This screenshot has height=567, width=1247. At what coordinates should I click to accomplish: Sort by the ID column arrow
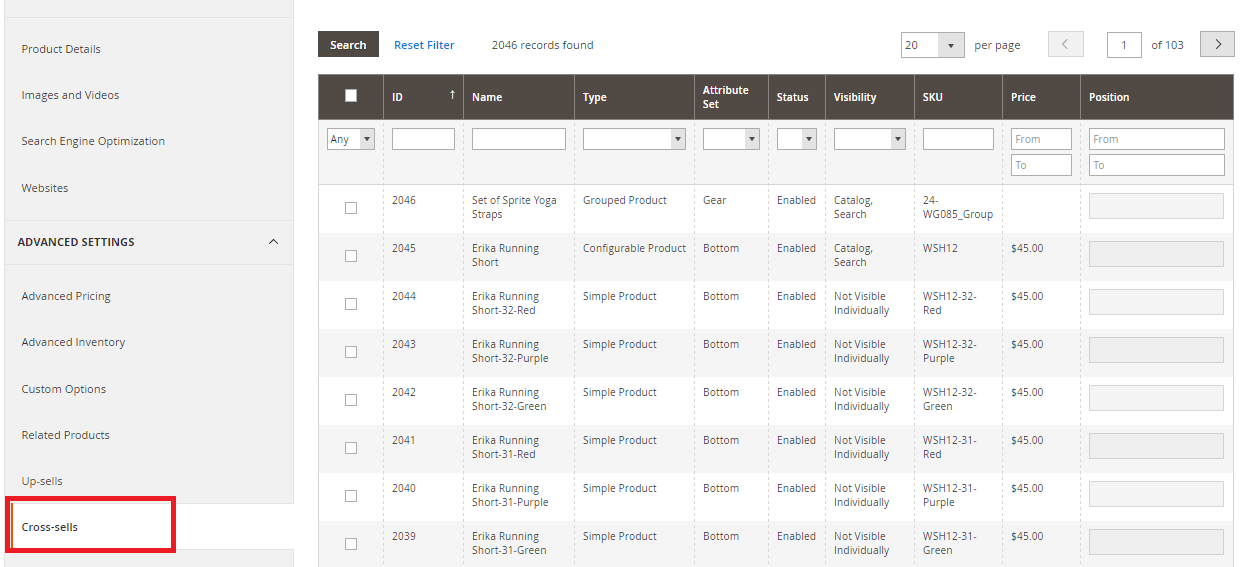(452, 95)
